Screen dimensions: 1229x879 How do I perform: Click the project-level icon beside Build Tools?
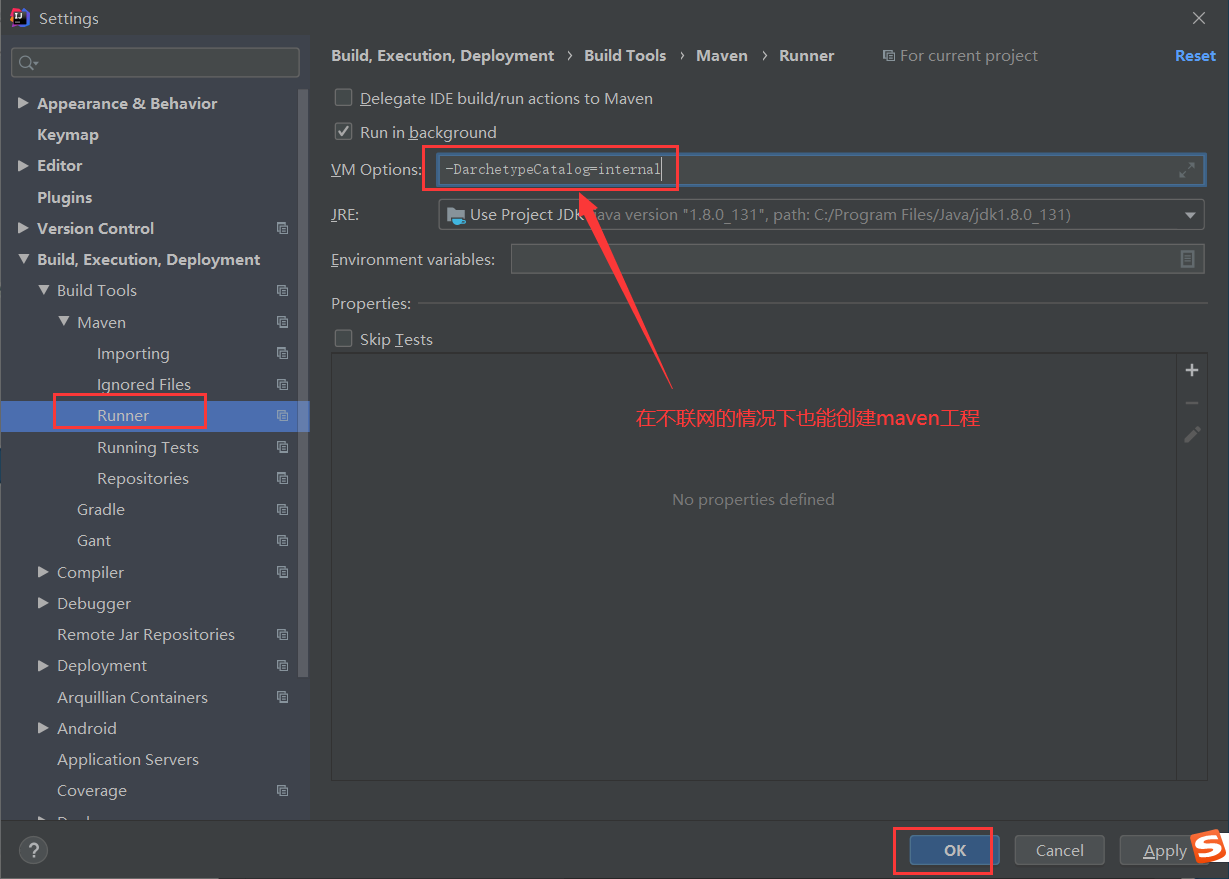tap(283, 291)
